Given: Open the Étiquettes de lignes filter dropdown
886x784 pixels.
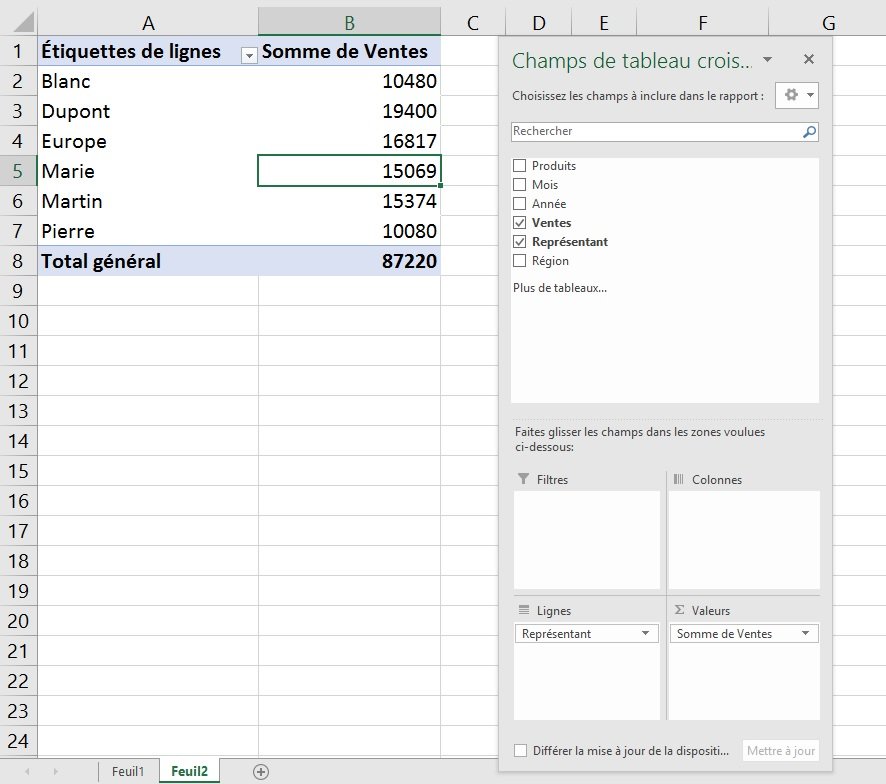Looking at the screenshot, I should 248,51.
